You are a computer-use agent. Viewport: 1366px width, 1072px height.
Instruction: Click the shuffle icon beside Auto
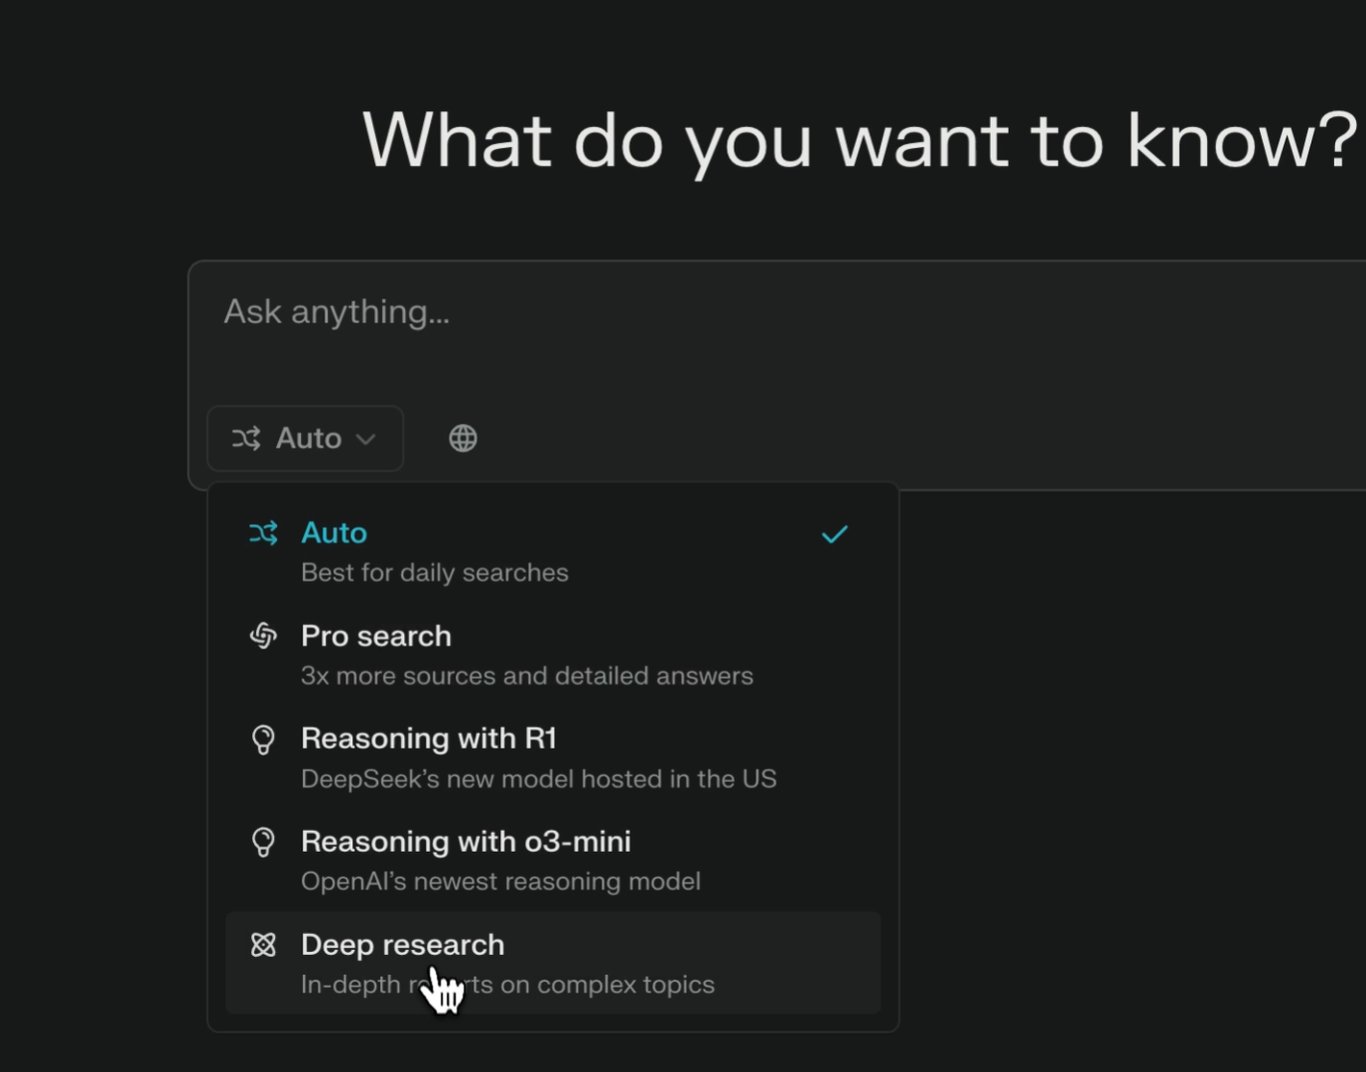[247, 438]
